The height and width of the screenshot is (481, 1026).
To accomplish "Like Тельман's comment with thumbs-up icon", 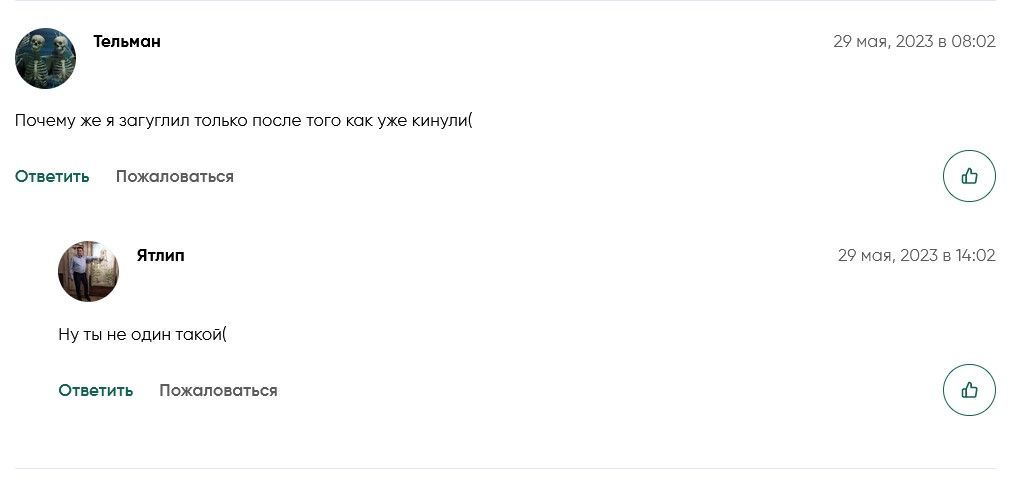I will point(969,176).
